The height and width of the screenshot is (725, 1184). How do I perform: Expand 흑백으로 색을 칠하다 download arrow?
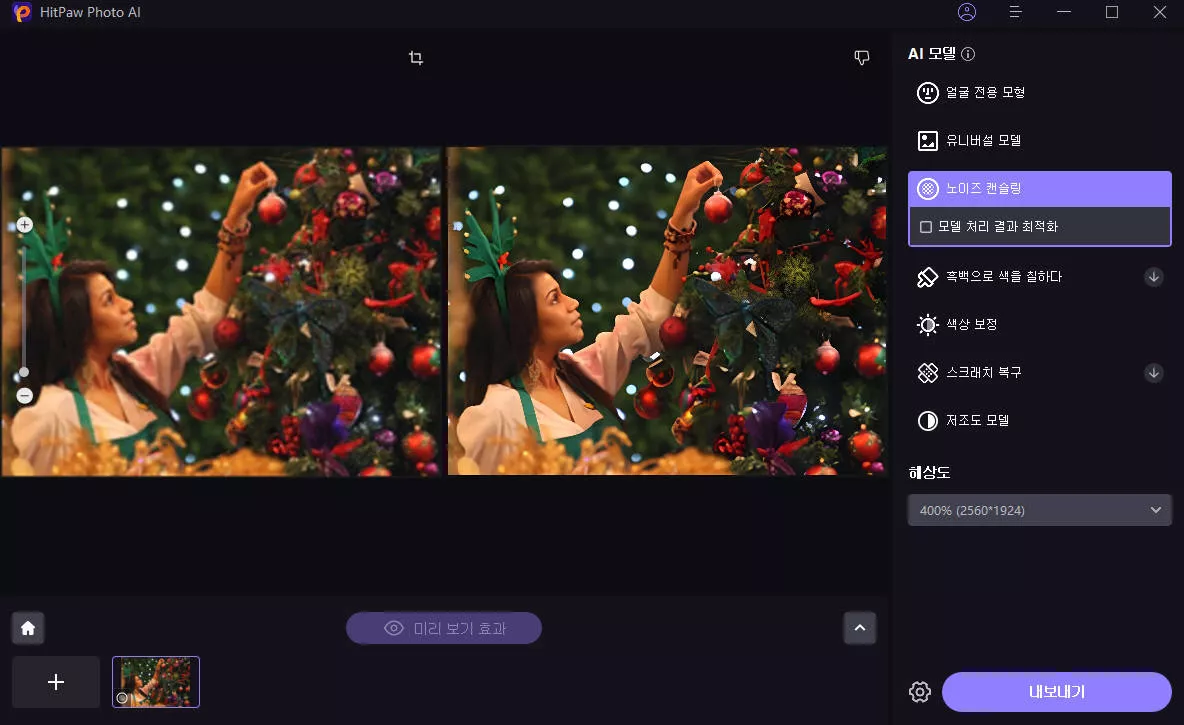click(x=1154, y=277)
